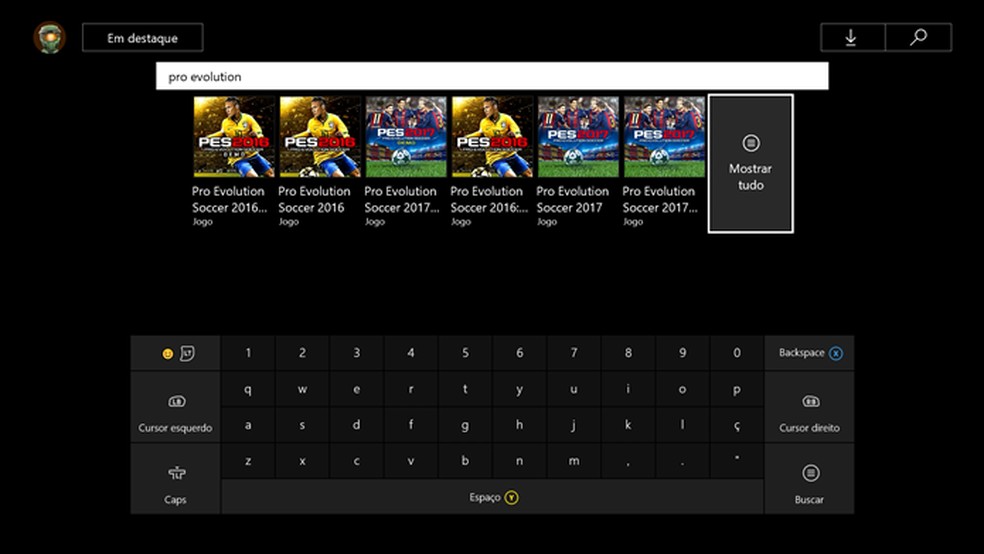Screen dimensions: 984x554
Task: Select the 2 key on keyboard
Action: pos(302,353)
